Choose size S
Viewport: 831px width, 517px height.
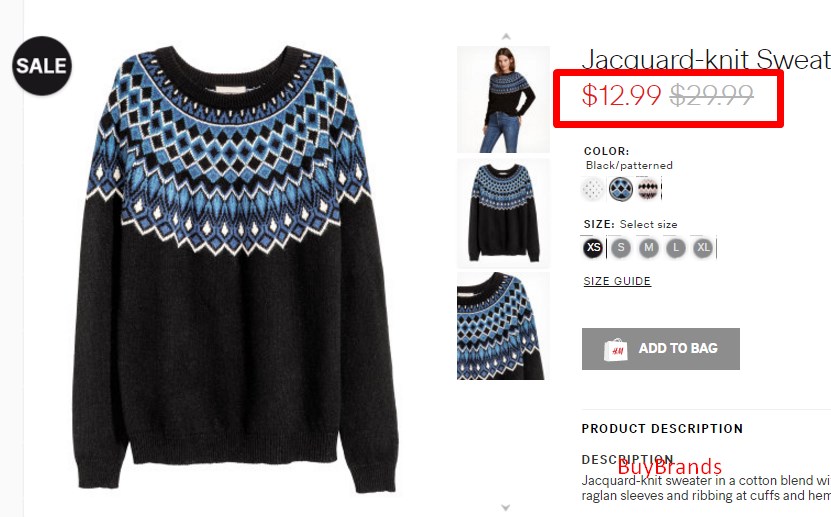coord(621,247)
